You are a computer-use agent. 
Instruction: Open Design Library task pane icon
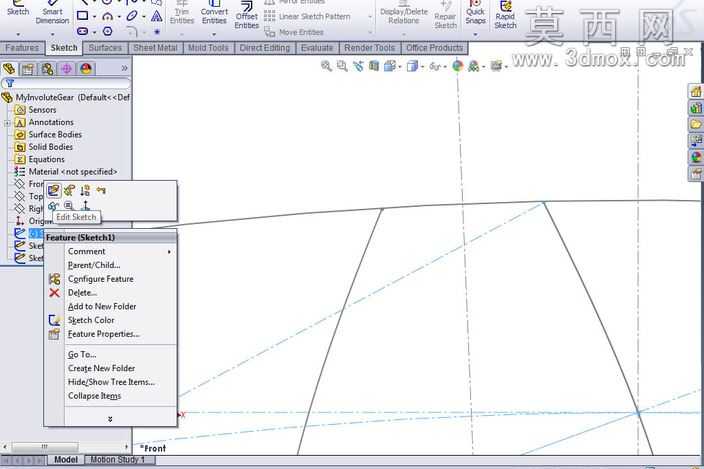(x=696, y=108)
